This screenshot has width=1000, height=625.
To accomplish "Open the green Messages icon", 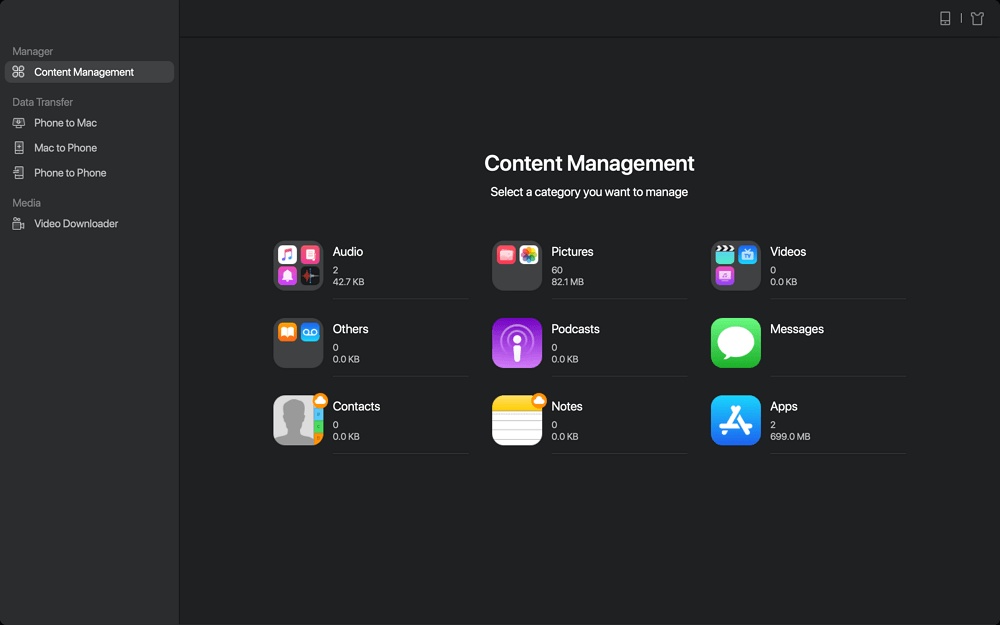I will point(735,343).
